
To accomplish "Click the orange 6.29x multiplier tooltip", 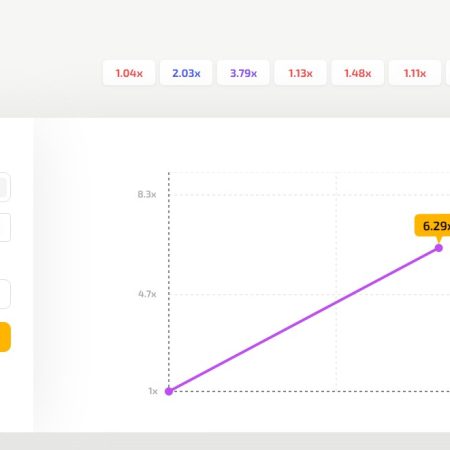I will pyautogui.click(x=433, y=226).
